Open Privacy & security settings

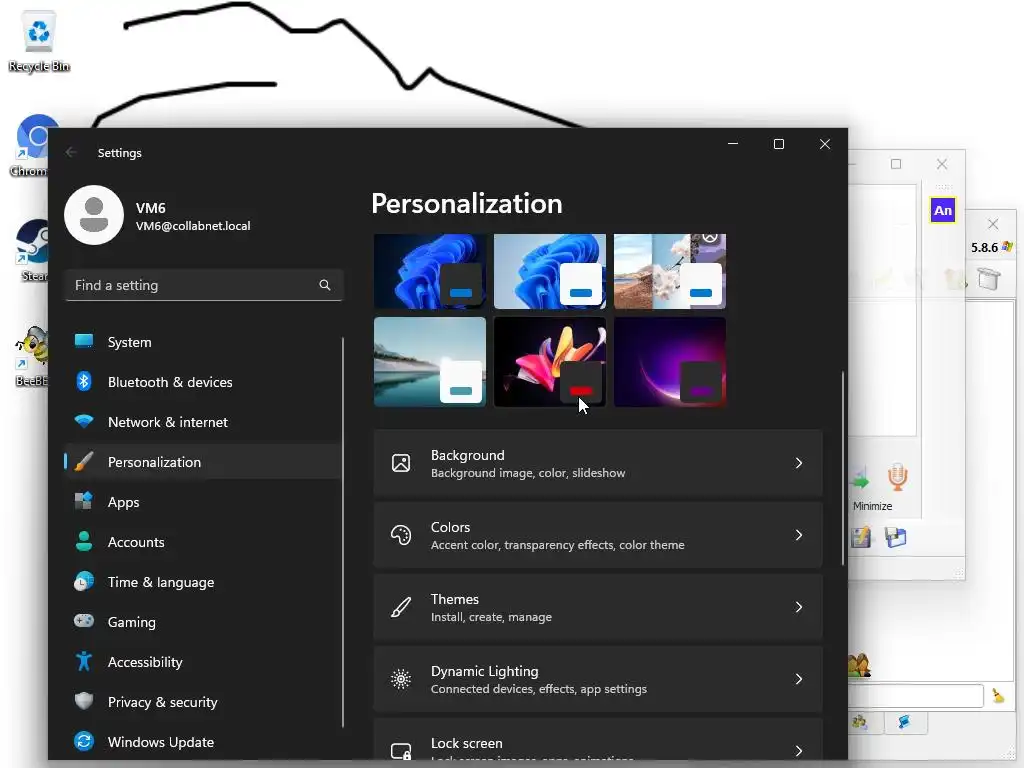coord(202,702)
